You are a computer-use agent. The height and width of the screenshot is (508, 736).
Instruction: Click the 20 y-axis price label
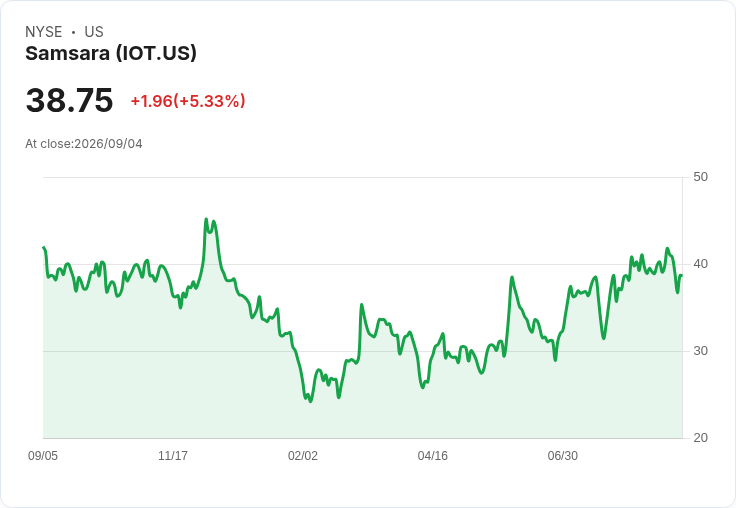pos(700,438)
